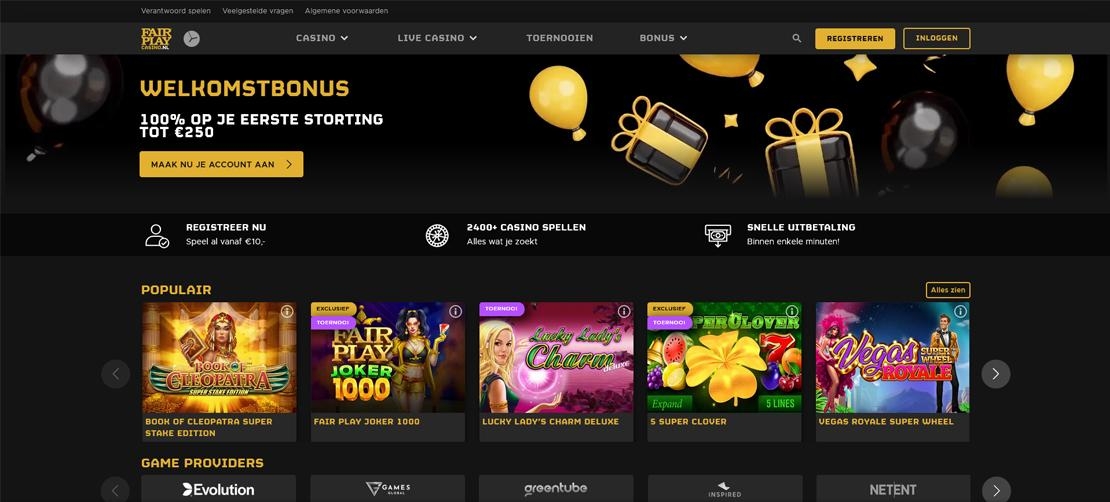Expand the Live Casino dropdown menu

pyautogui.click(x=437, y=38)
